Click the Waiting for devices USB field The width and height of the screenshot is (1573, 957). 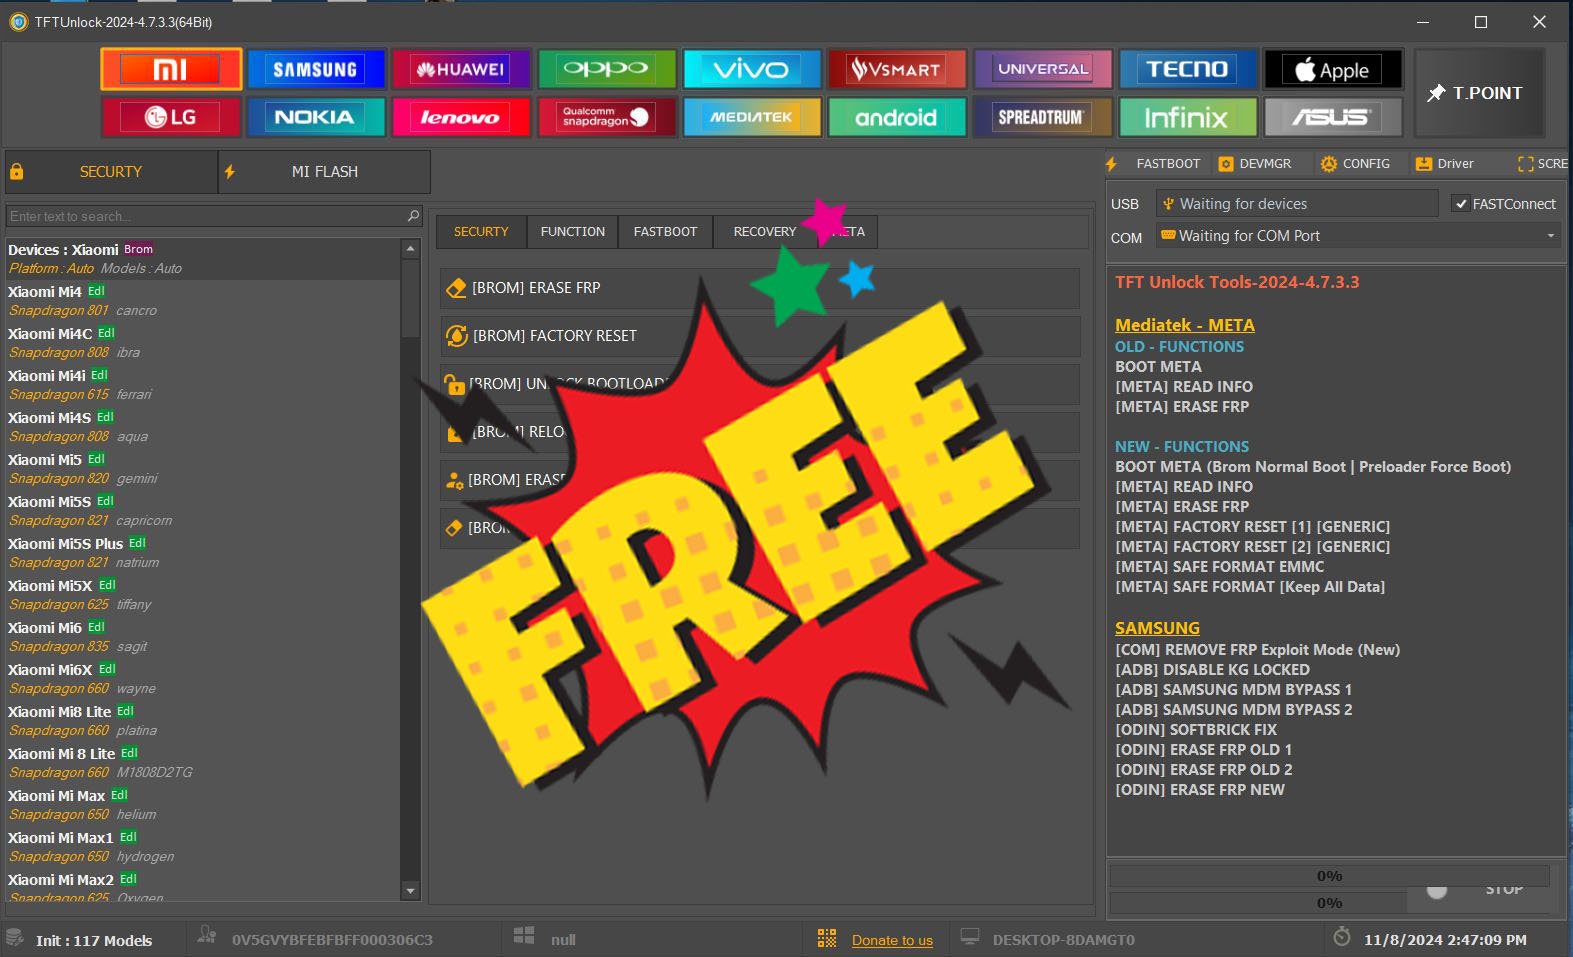[1297, 204]
